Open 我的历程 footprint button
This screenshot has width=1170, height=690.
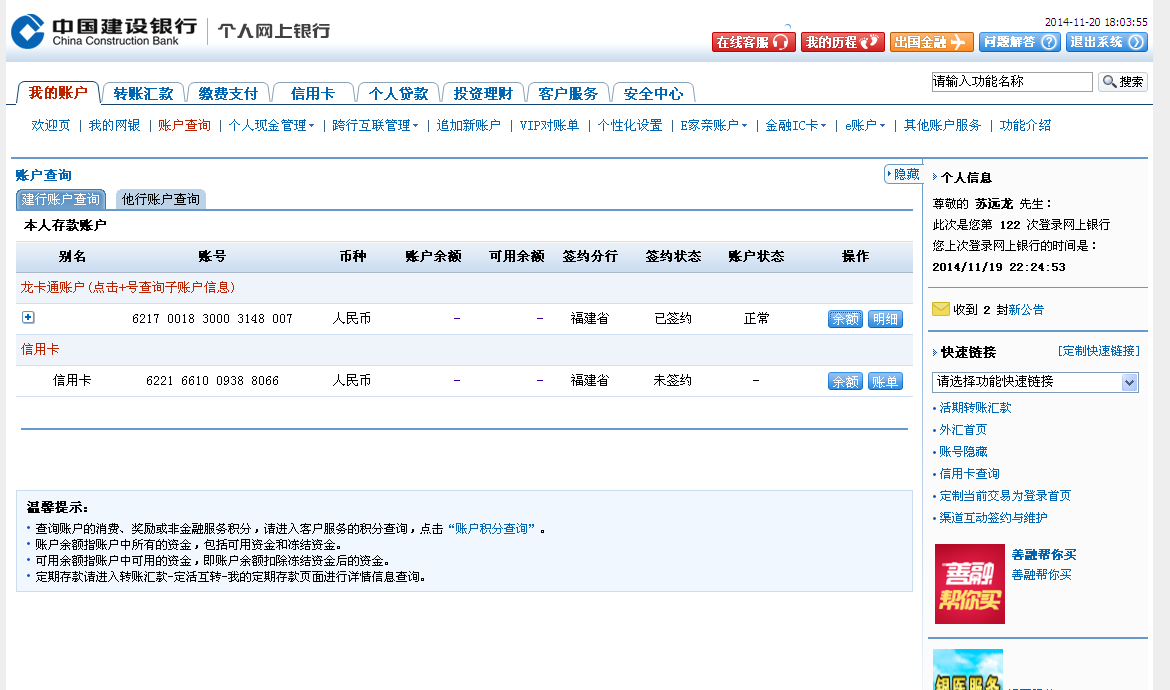(x=842, y=42)
